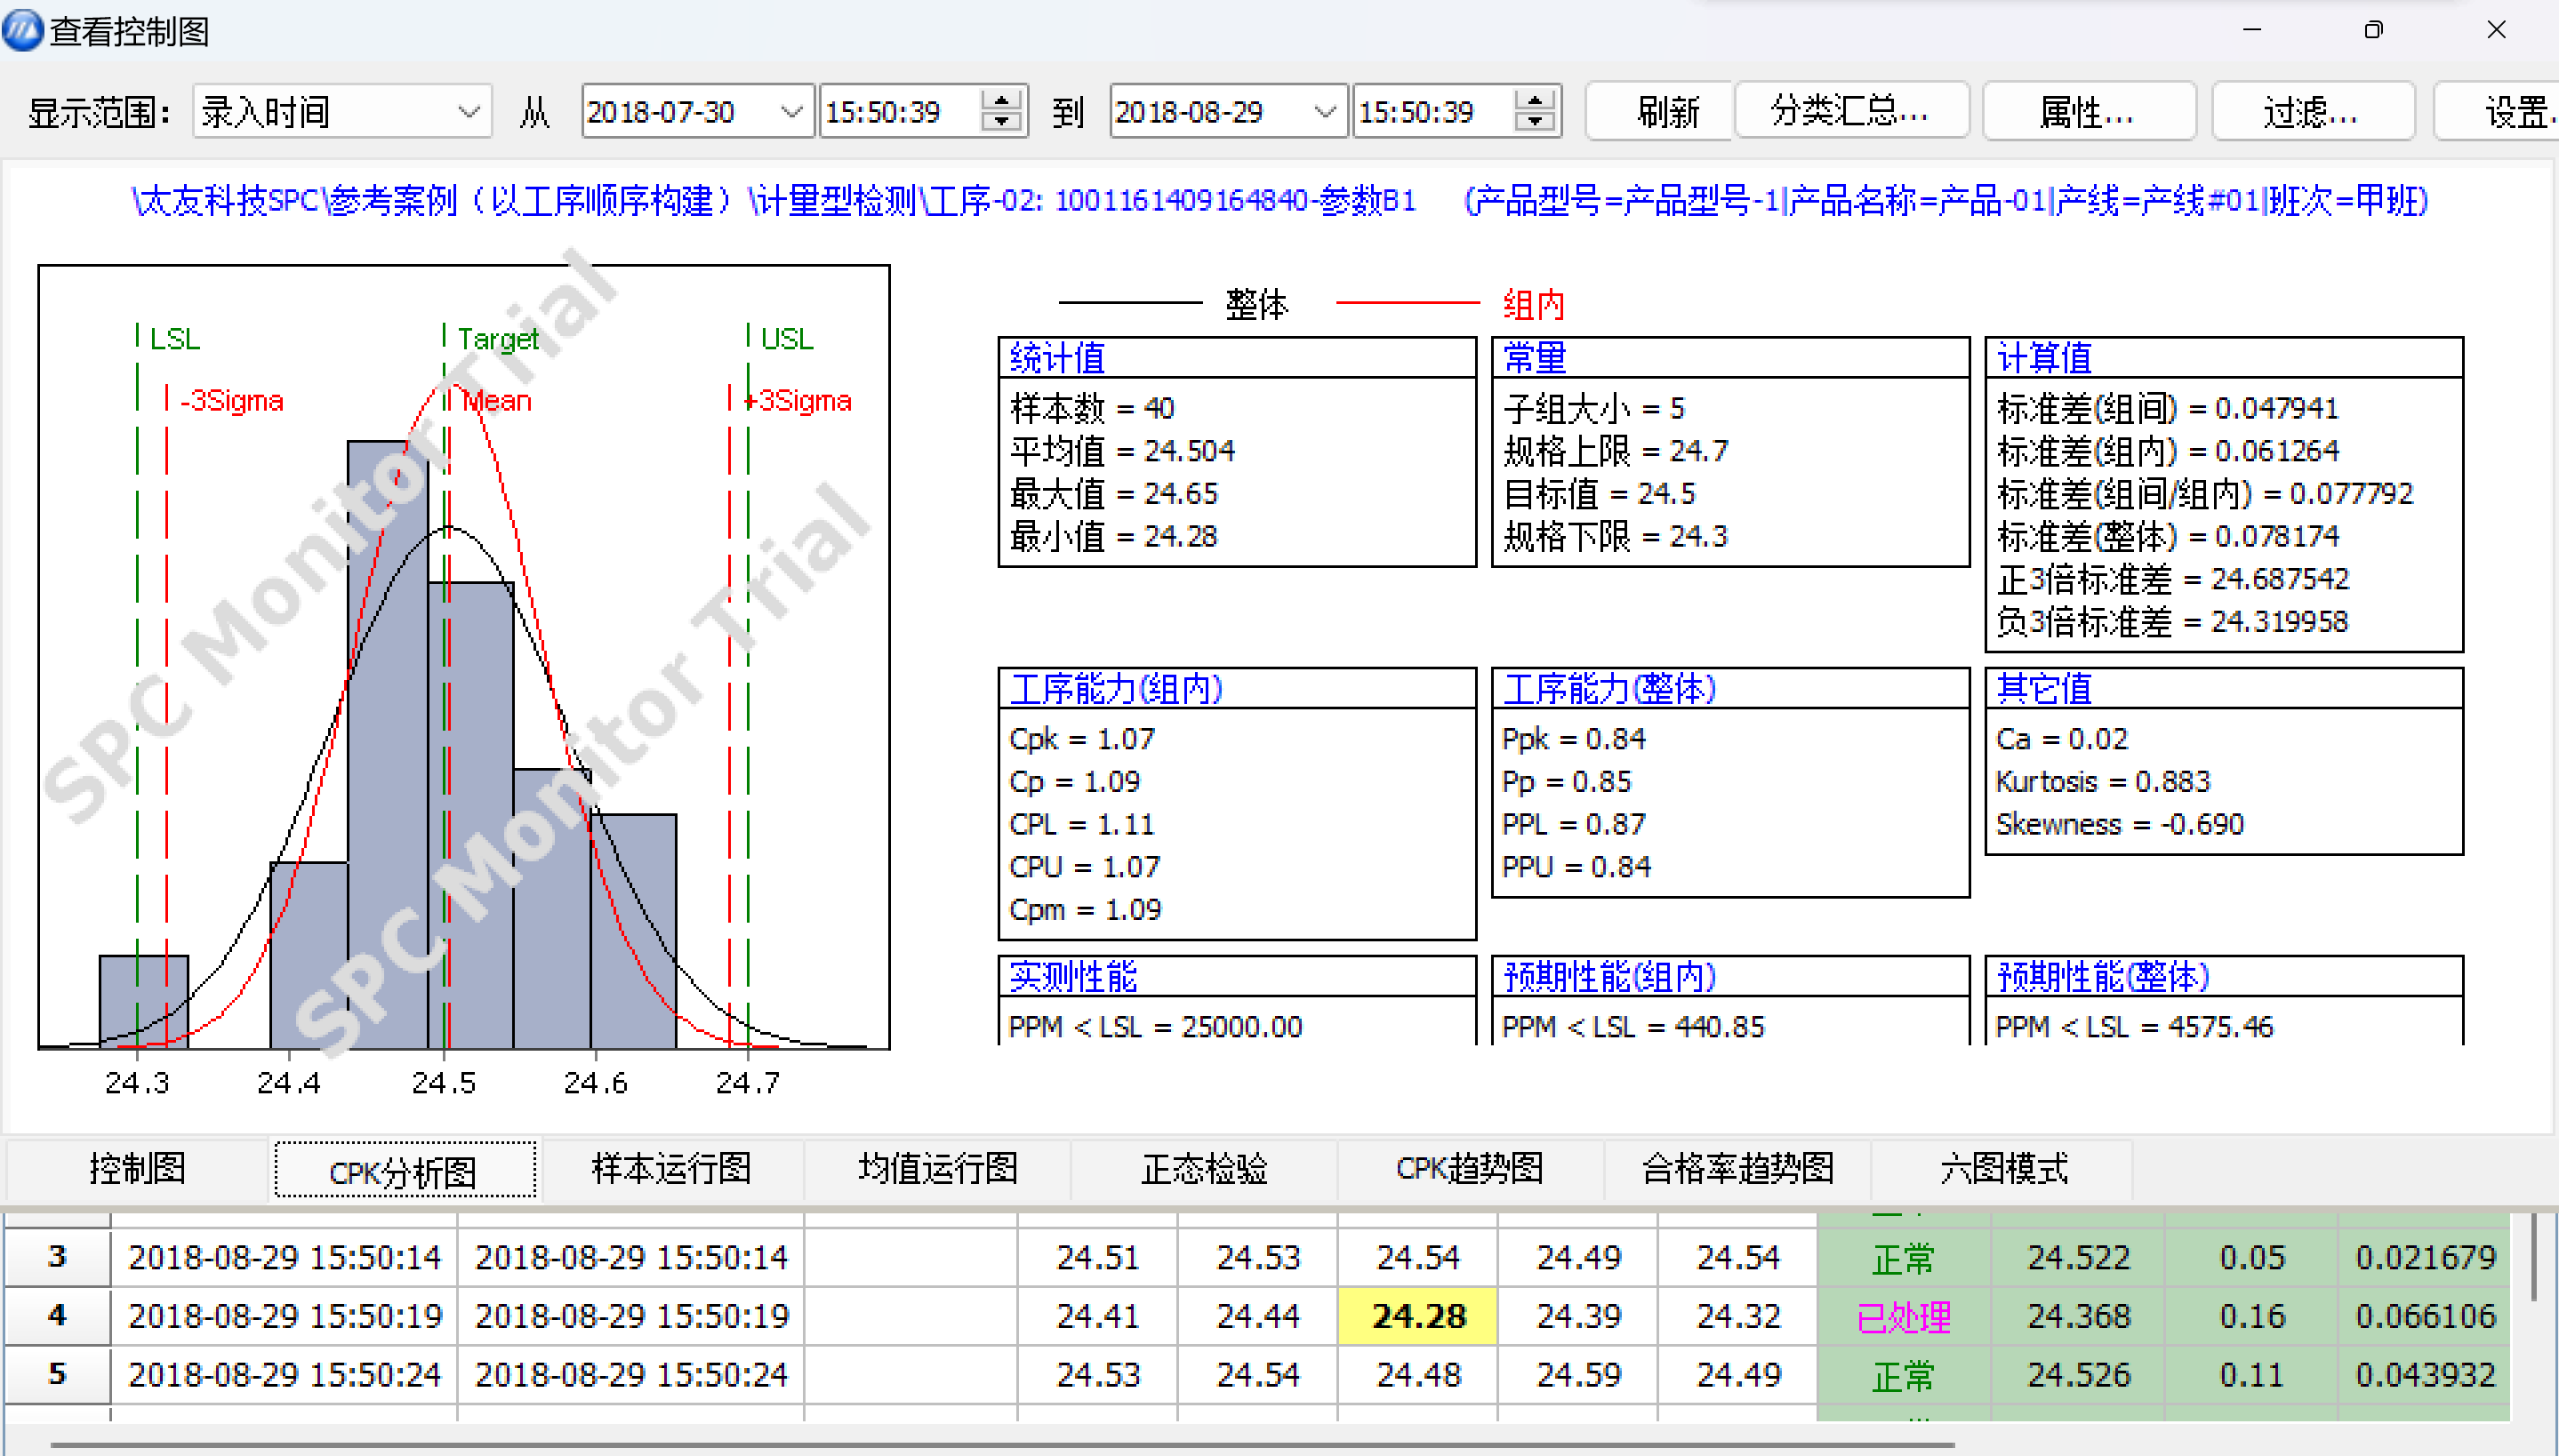2559x1456 pixels.
Task: Switch to the CPK趋势图 tab
Action: pyautogui.click(x=1469, y=1168)
